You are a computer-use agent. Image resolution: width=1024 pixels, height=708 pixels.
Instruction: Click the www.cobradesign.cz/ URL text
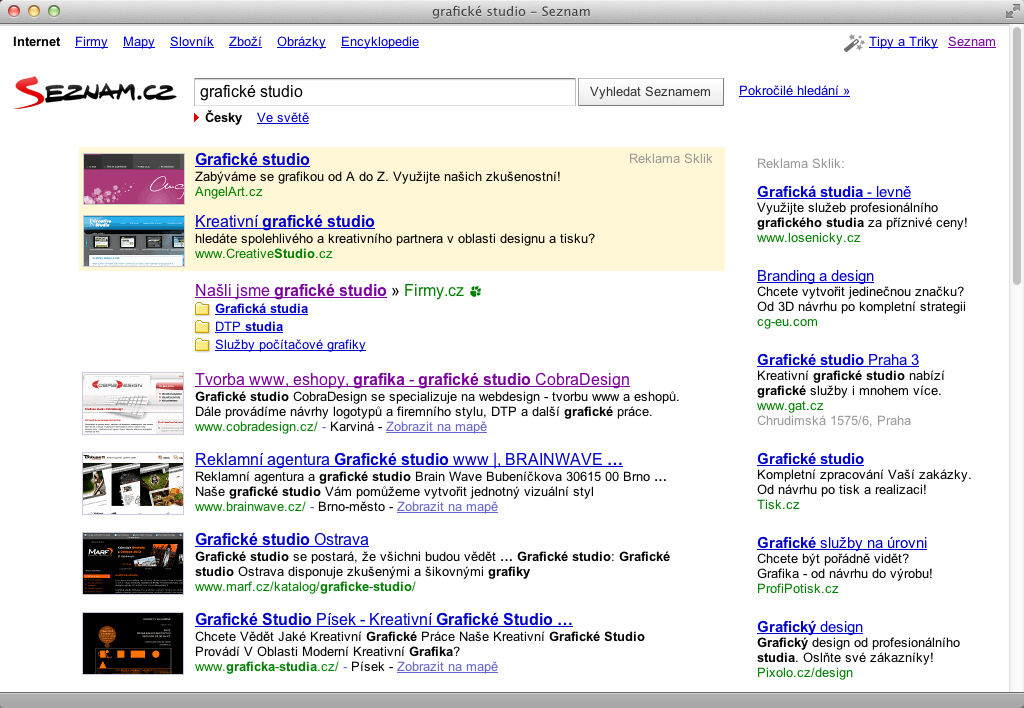point(256,426)
